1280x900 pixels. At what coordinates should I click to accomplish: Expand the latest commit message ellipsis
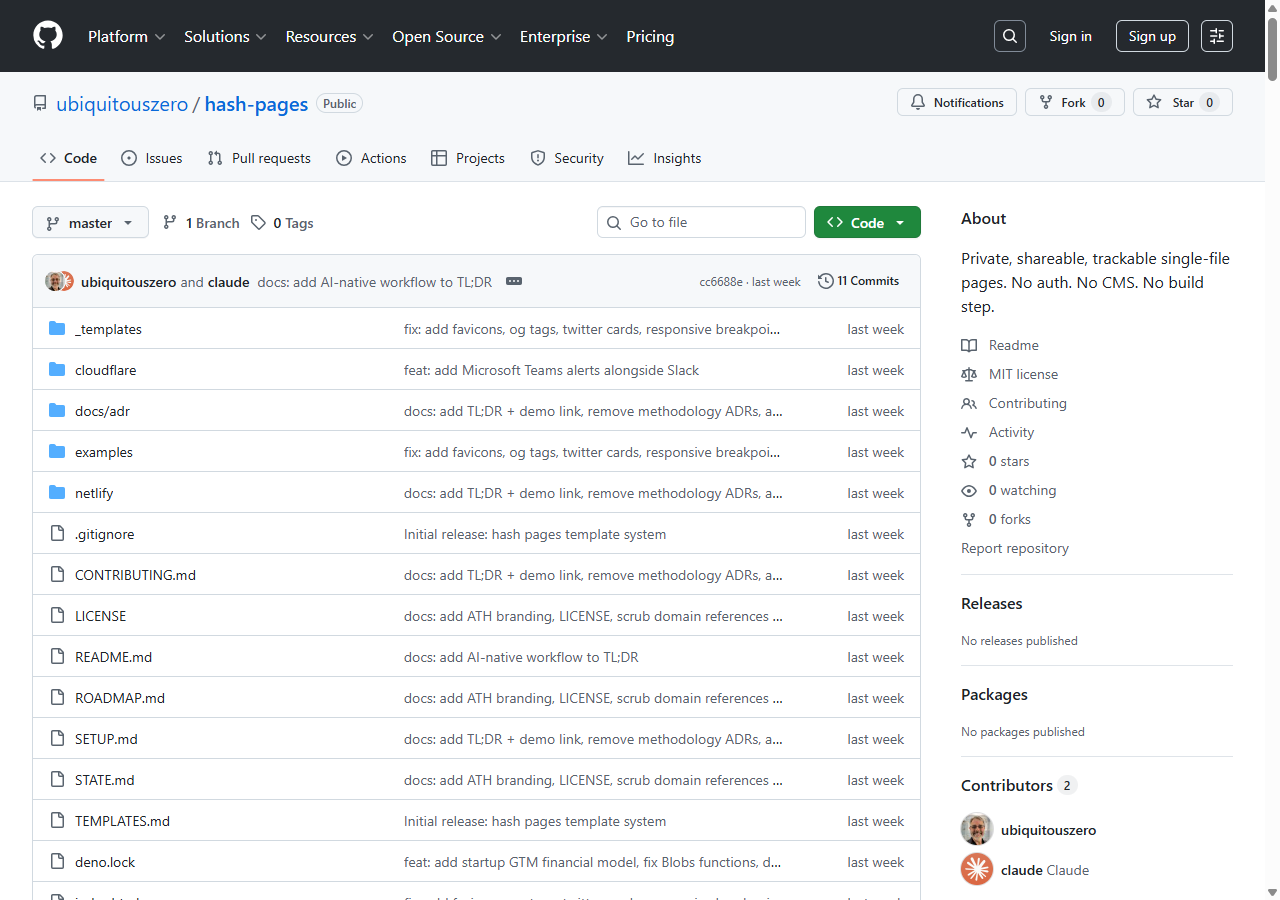(514, 281)
